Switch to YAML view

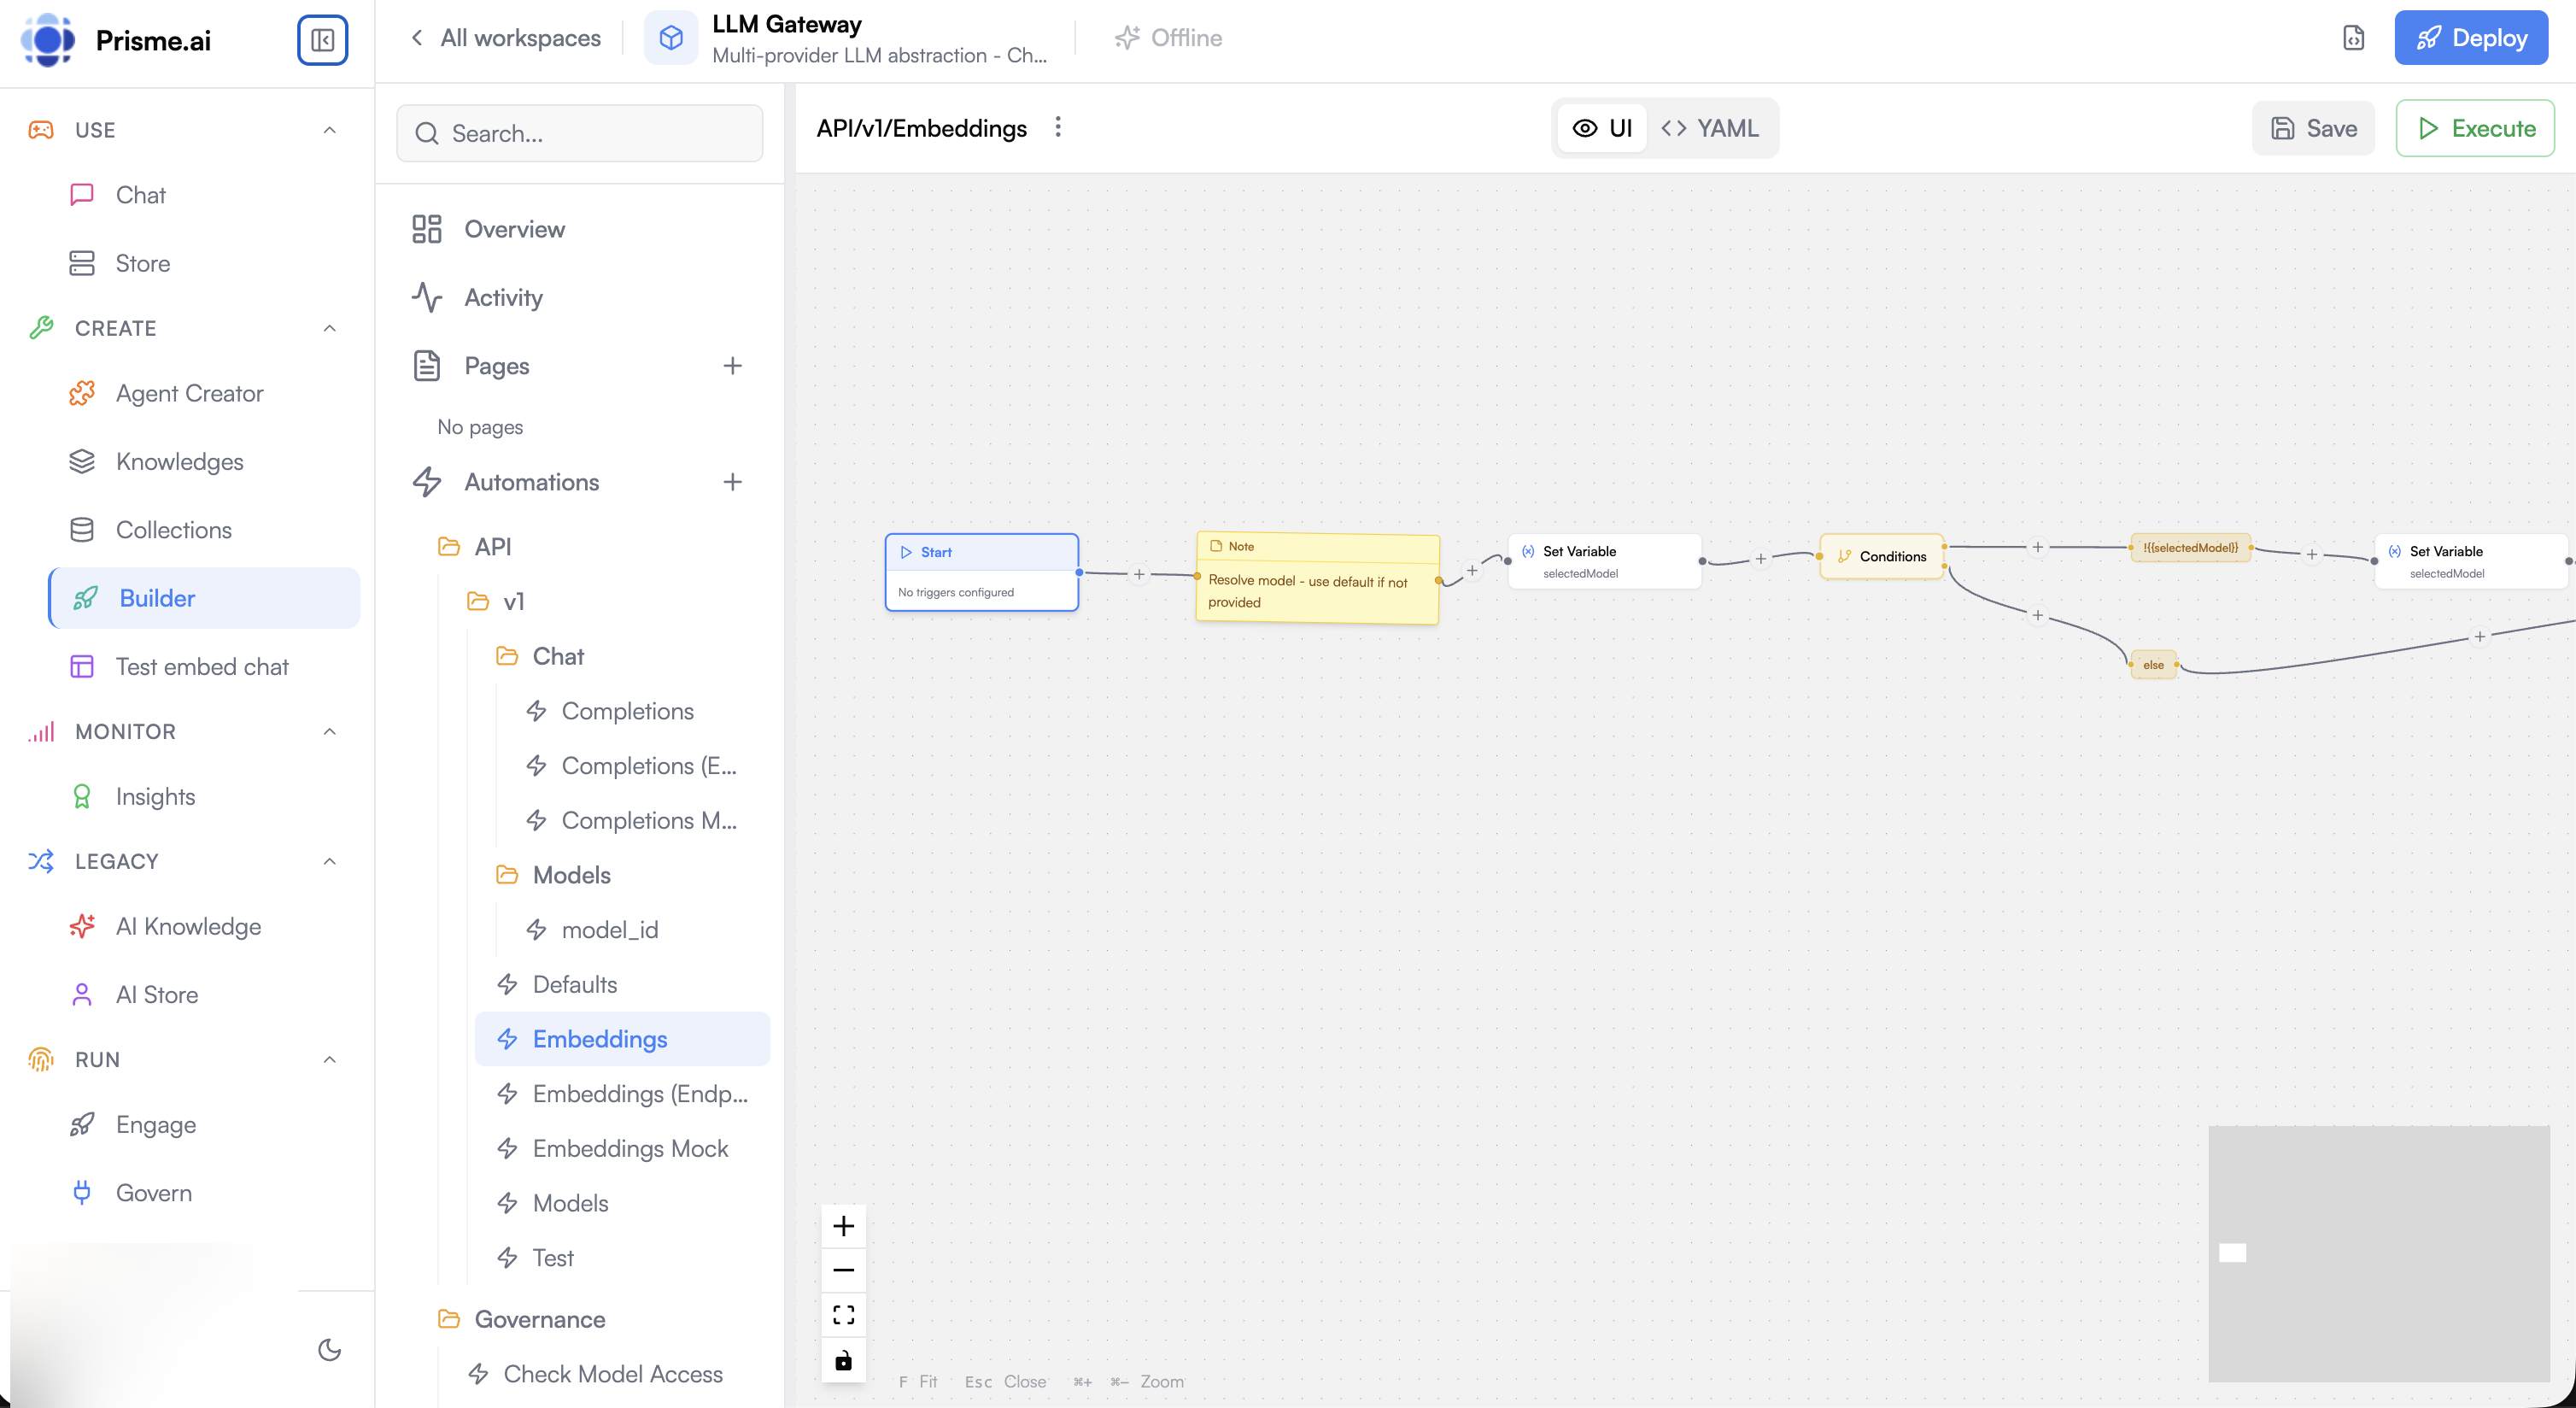tap(1710, 128)
